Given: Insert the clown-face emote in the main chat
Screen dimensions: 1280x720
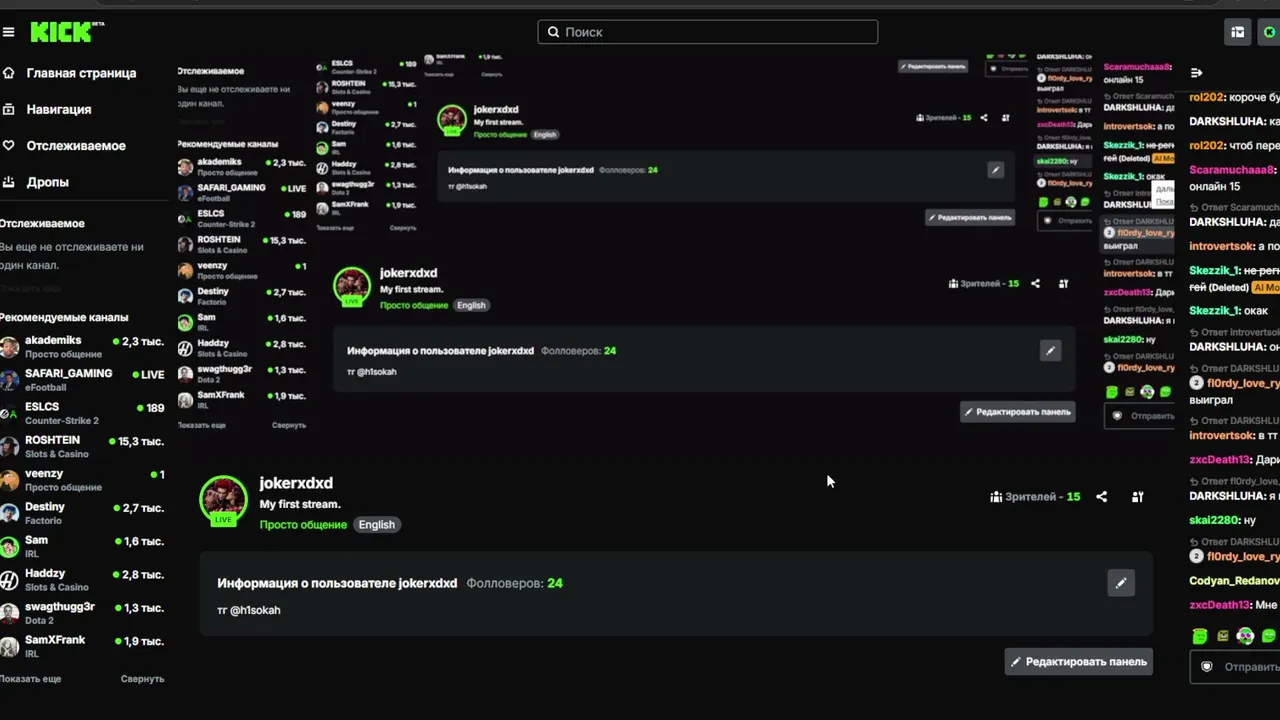Looking at the screenshot, I should 1245,636.
